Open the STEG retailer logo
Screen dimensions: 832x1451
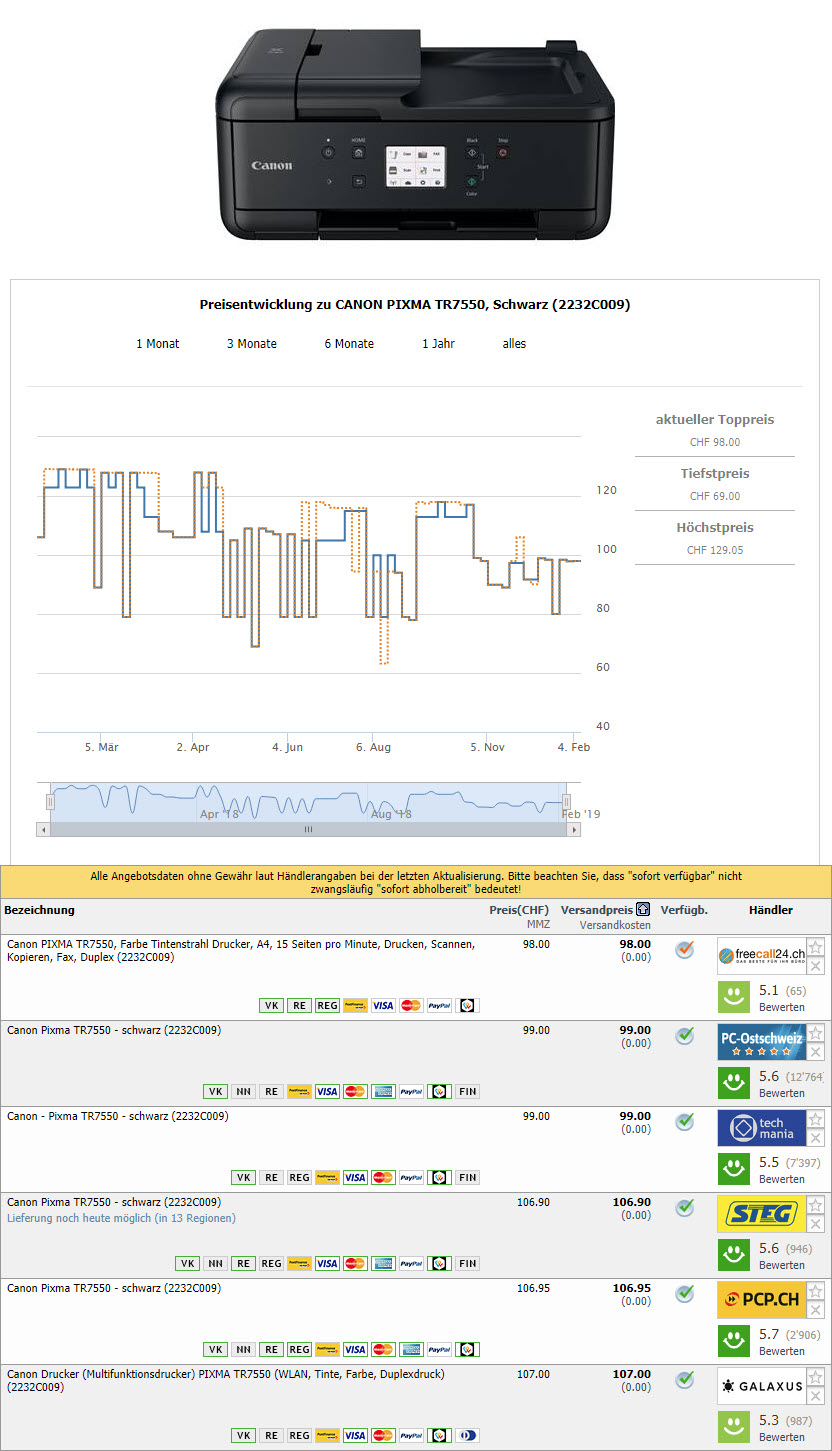[761, 1215]
